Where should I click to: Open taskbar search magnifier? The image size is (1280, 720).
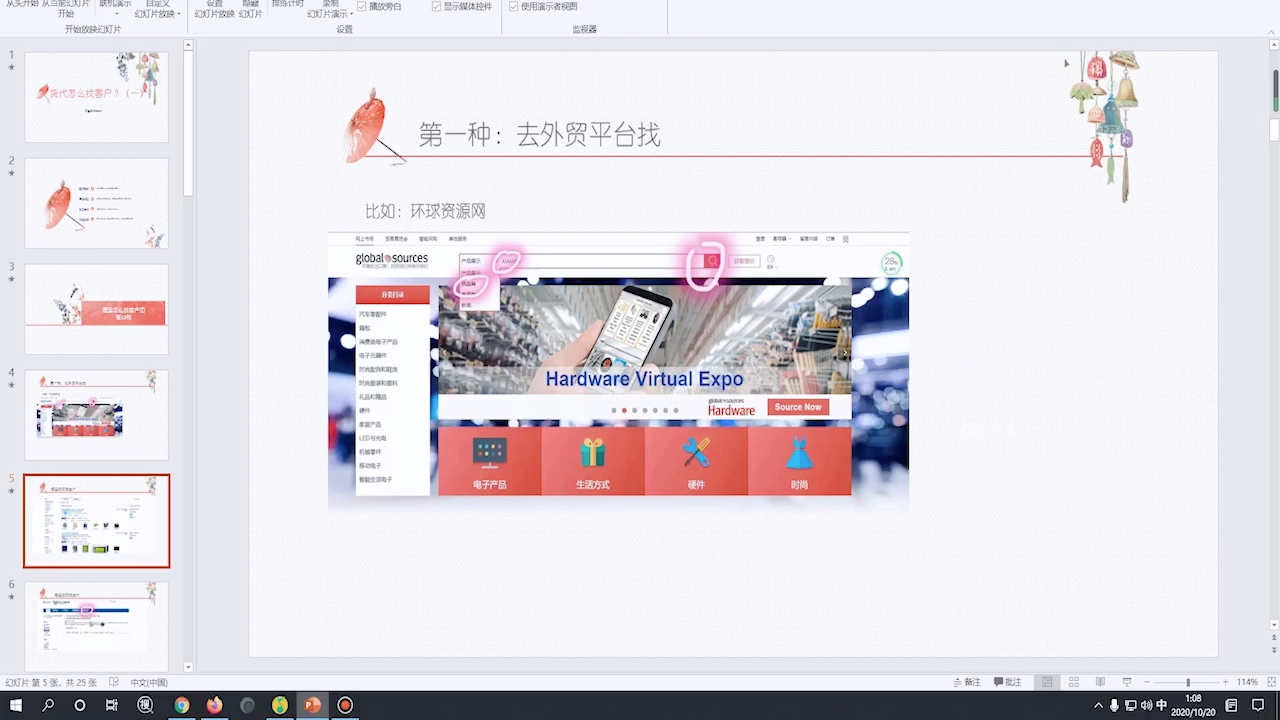(x=48, y=705)
